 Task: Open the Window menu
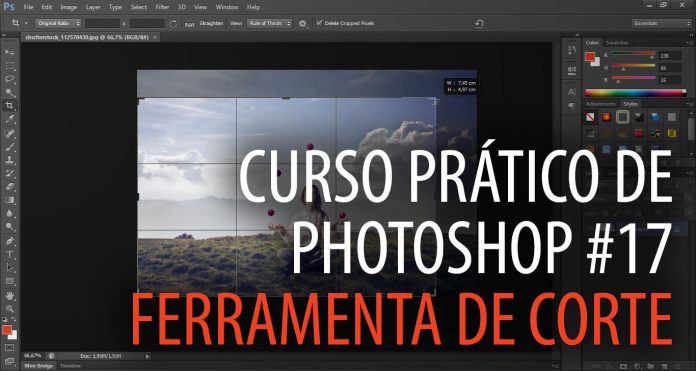tap(226, 7)
